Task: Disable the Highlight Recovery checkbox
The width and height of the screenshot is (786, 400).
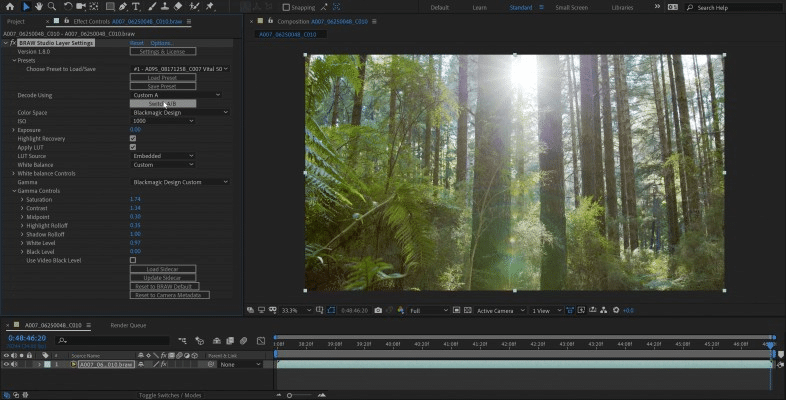Action: pos(133,138)
